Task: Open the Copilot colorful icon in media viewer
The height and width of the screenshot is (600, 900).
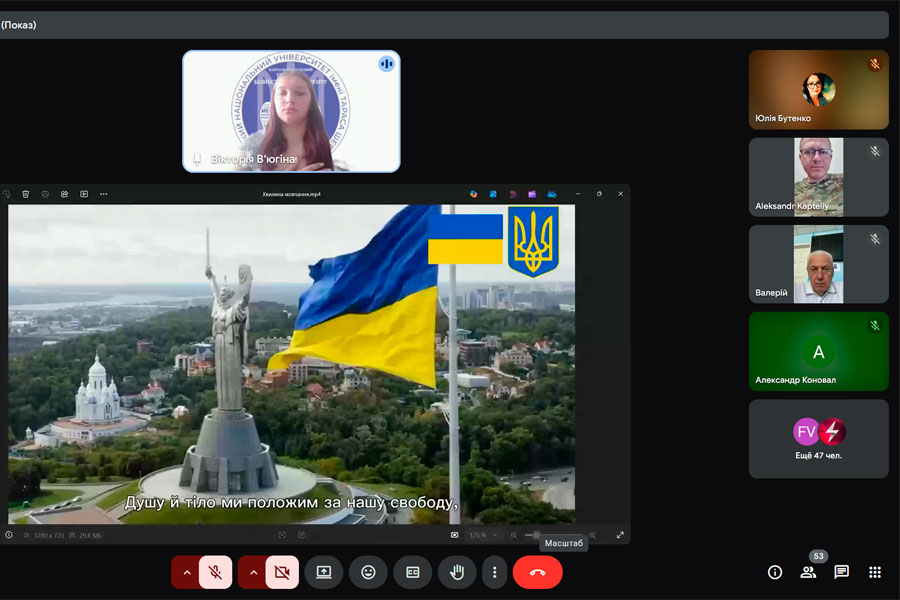Action: click(474, 194)
